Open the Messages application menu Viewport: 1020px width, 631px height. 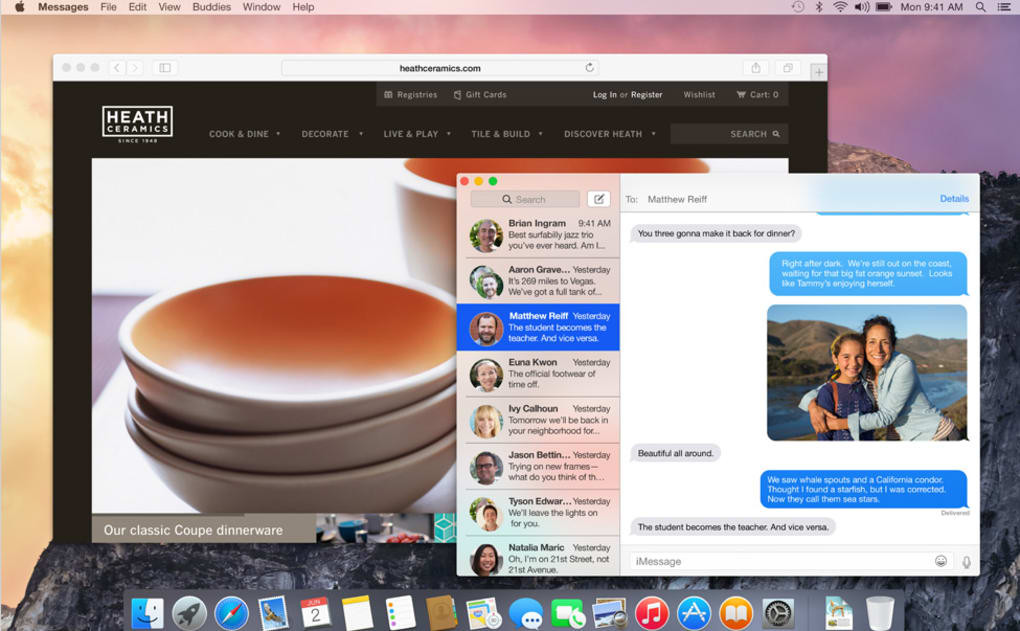63,7
